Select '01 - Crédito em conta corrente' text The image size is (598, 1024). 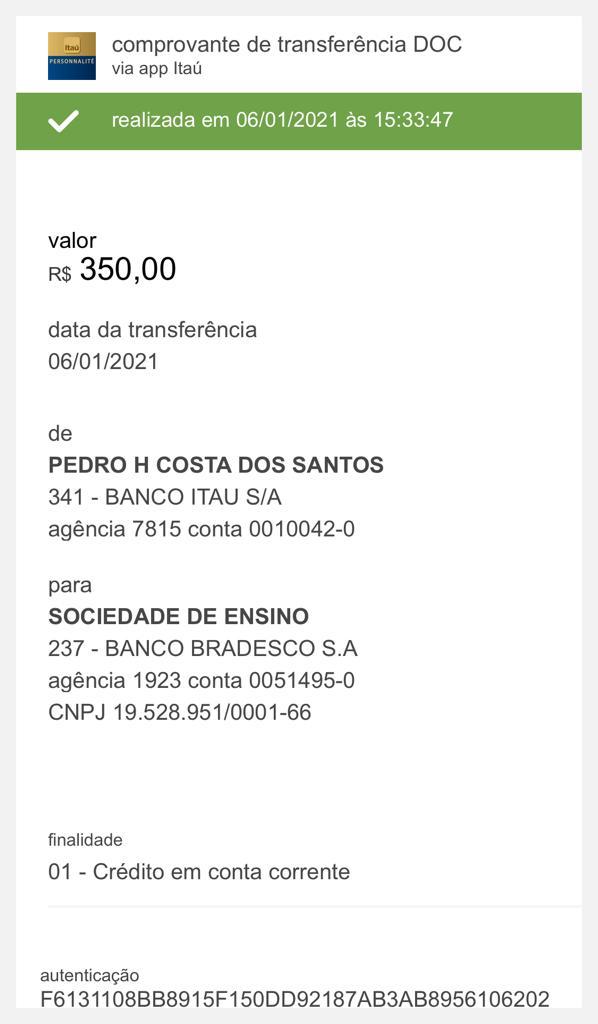(199, 872)
